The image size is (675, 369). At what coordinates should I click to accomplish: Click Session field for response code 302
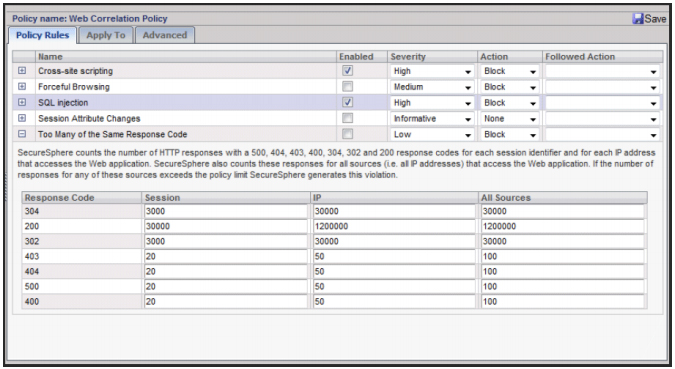point(226,242)
